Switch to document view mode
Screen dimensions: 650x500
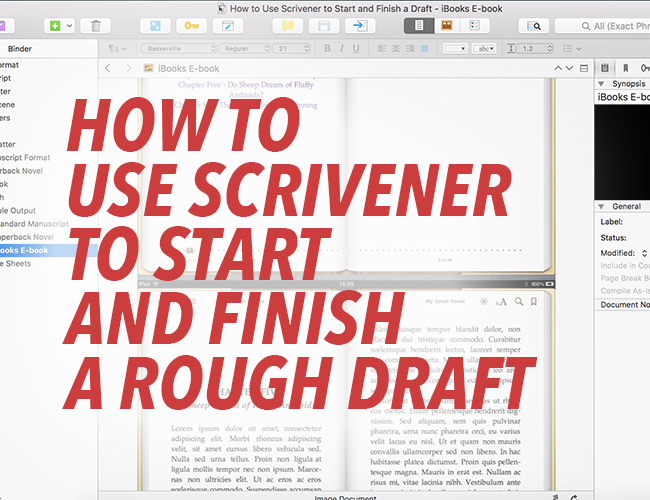click(419, 26)
